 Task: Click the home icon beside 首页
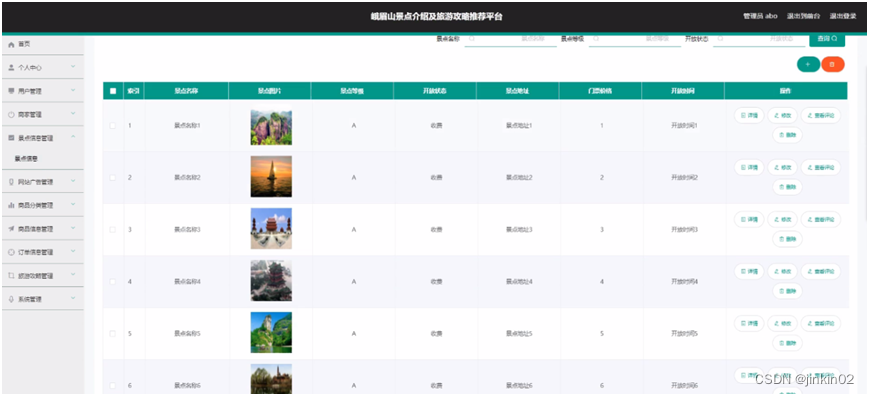11,44
